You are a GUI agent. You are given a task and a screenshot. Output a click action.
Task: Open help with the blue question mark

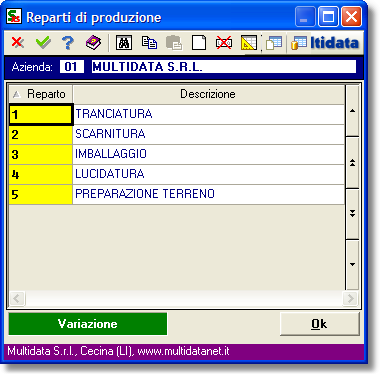pos(68,43)
